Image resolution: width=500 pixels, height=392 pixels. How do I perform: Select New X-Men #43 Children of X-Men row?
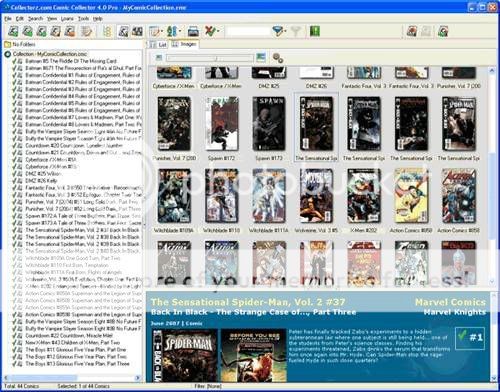click(x=73, y=342)
